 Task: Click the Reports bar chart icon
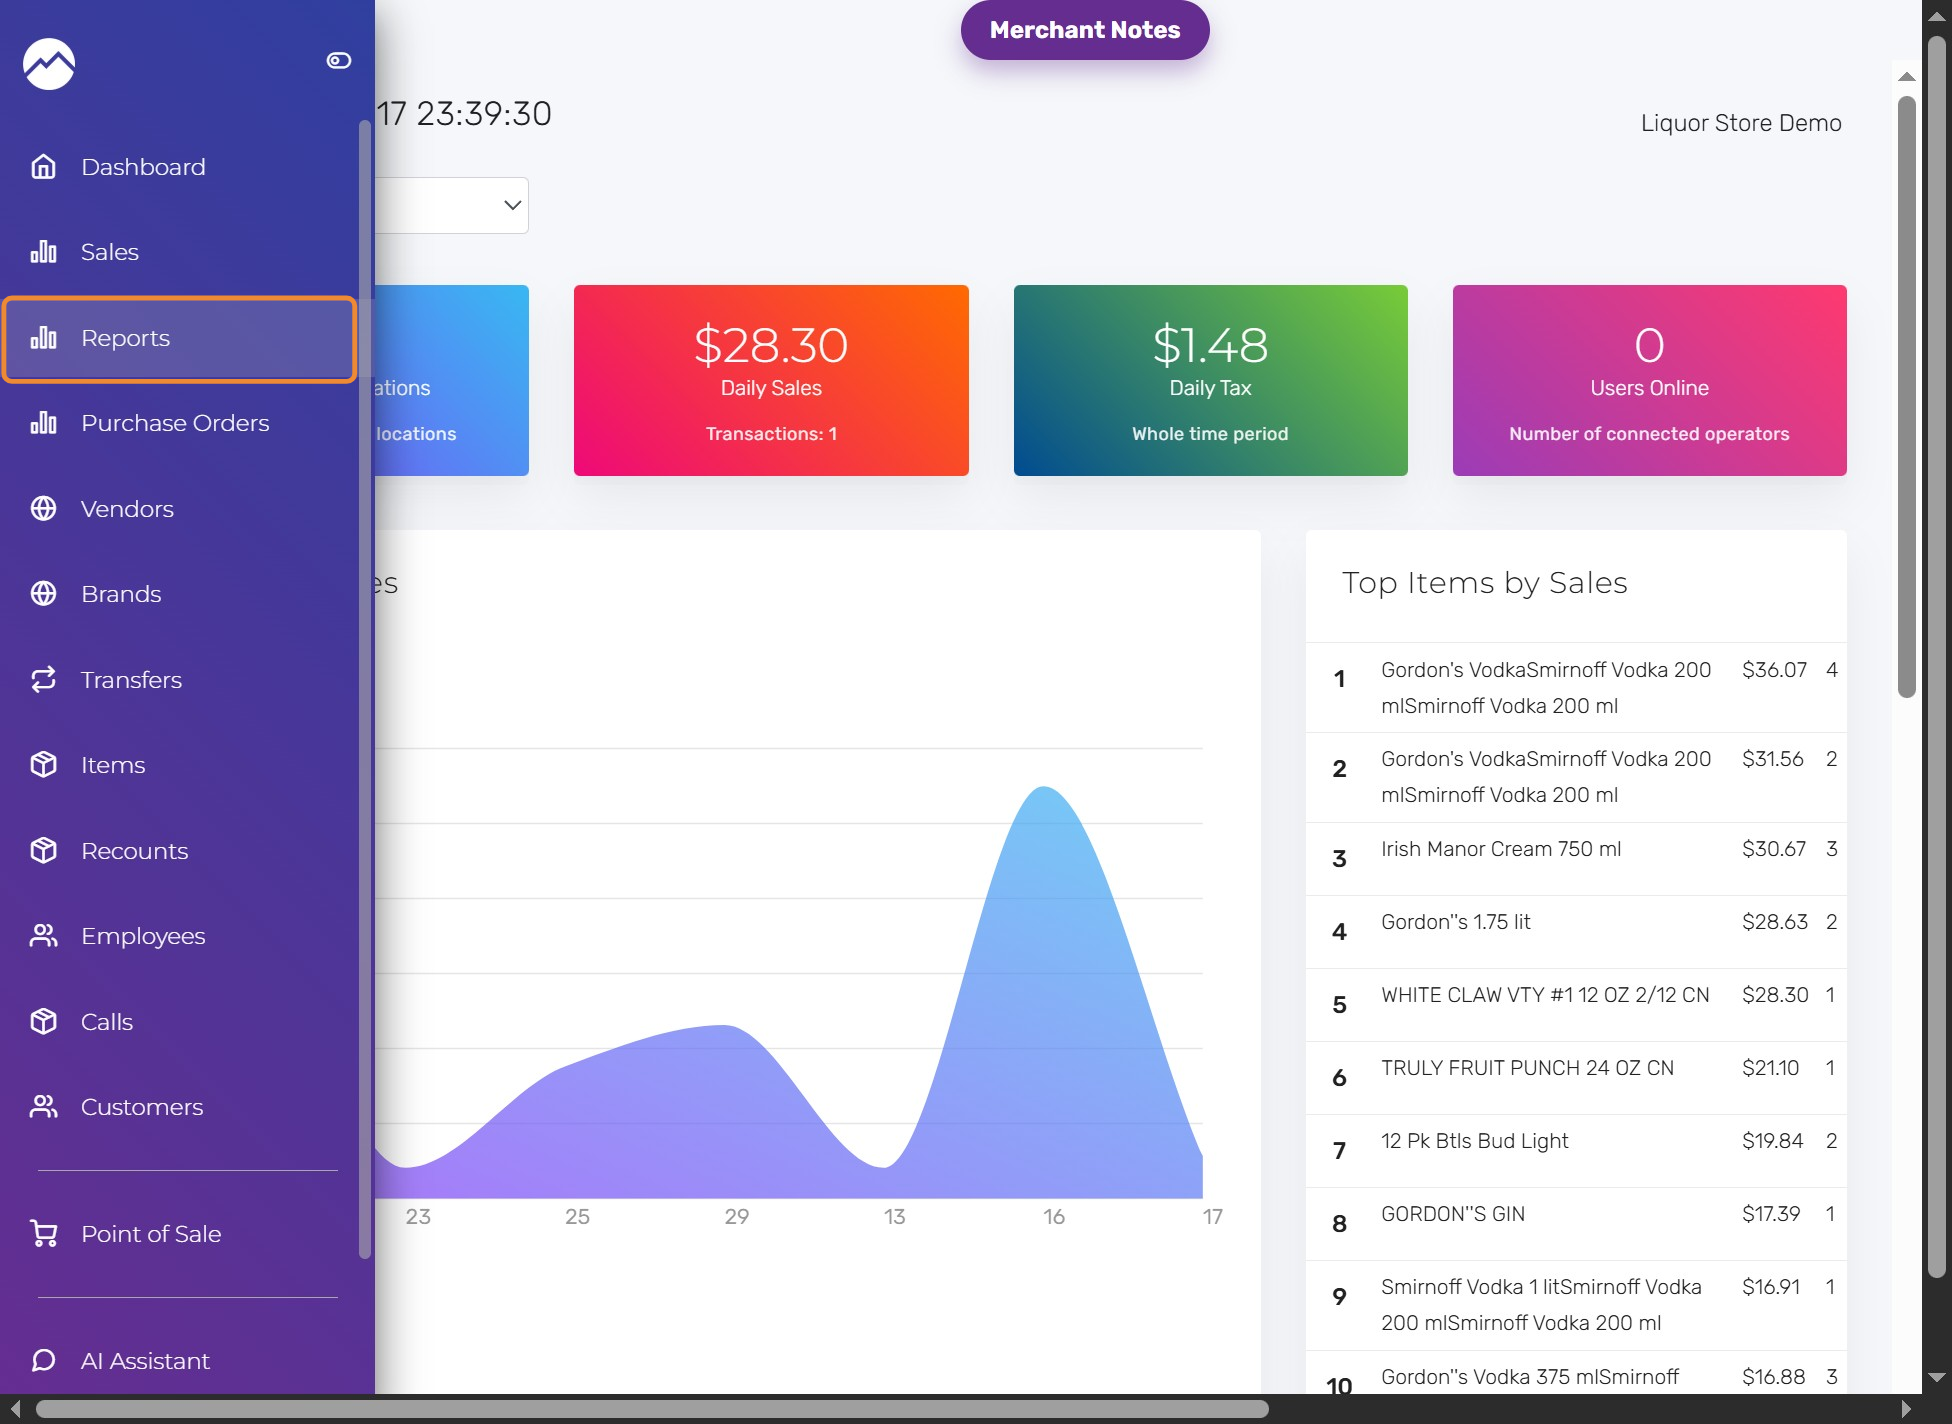click(x=44, y=338)
